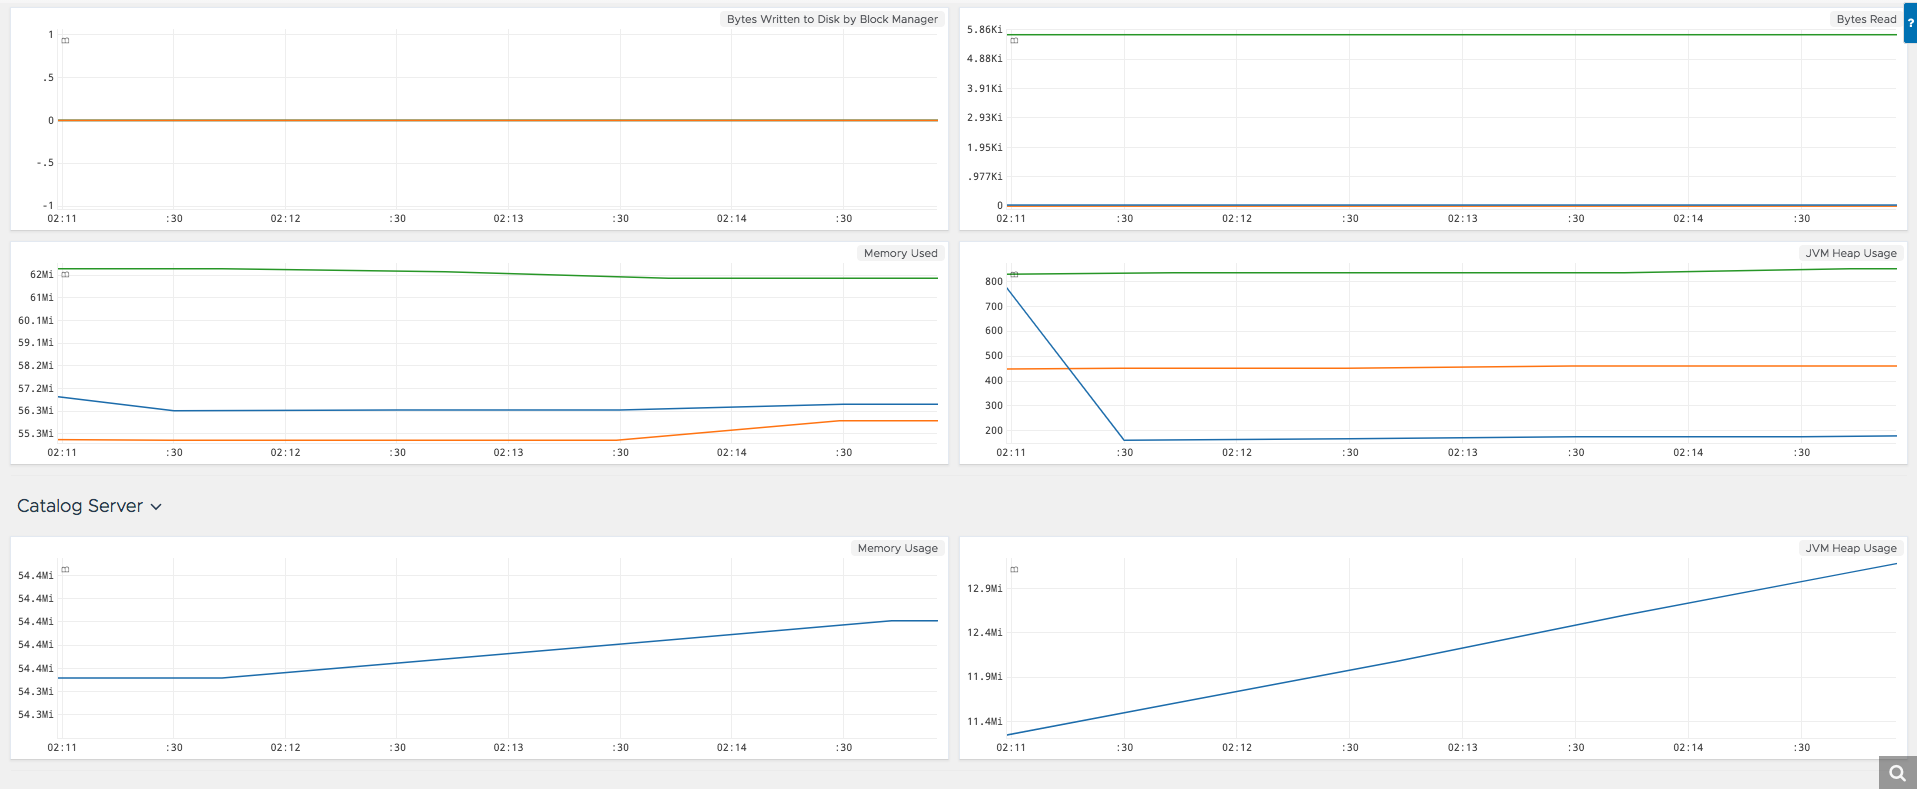
Task: Click the small legend icon in the Bytes Read chart
Action: 1014,41
